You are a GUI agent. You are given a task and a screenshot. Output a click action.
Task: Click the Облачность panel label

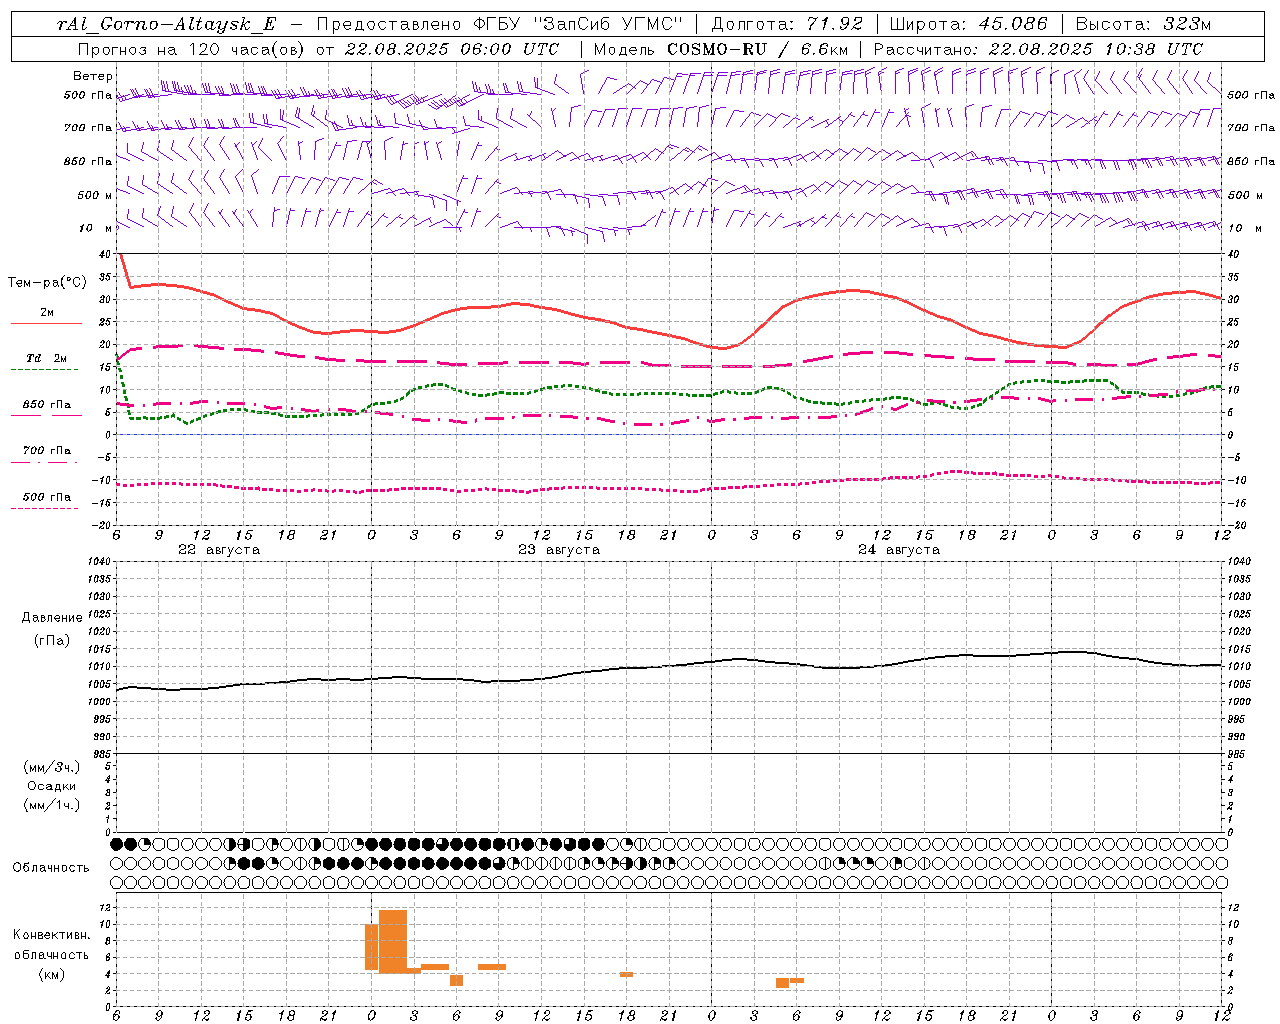coord(51,868)
